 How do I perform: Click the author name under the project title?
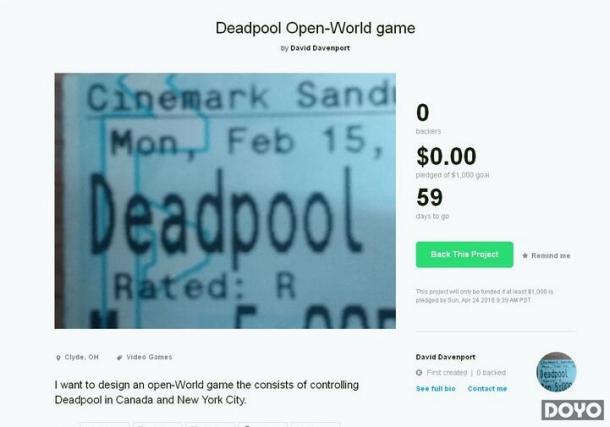click(x=320, y=48)
